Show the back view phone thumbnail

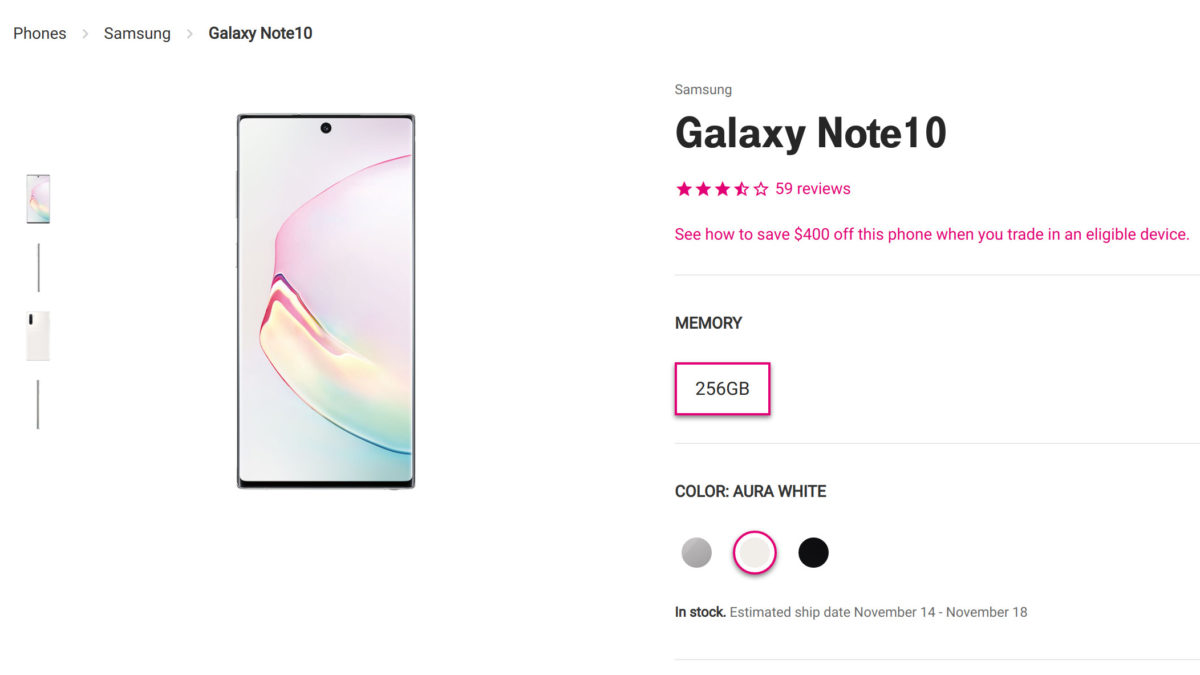38,336
